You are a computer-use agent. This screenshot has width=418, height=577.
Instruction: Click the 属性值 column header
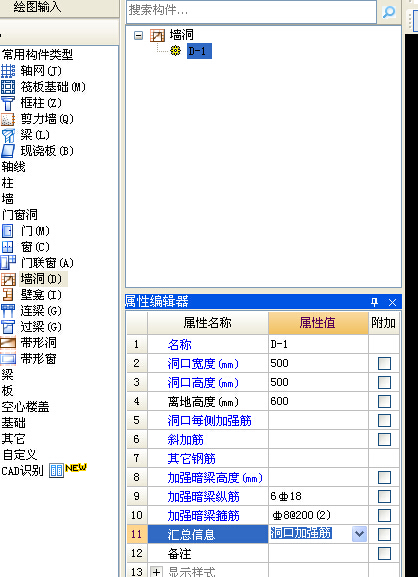click(318, 323)
